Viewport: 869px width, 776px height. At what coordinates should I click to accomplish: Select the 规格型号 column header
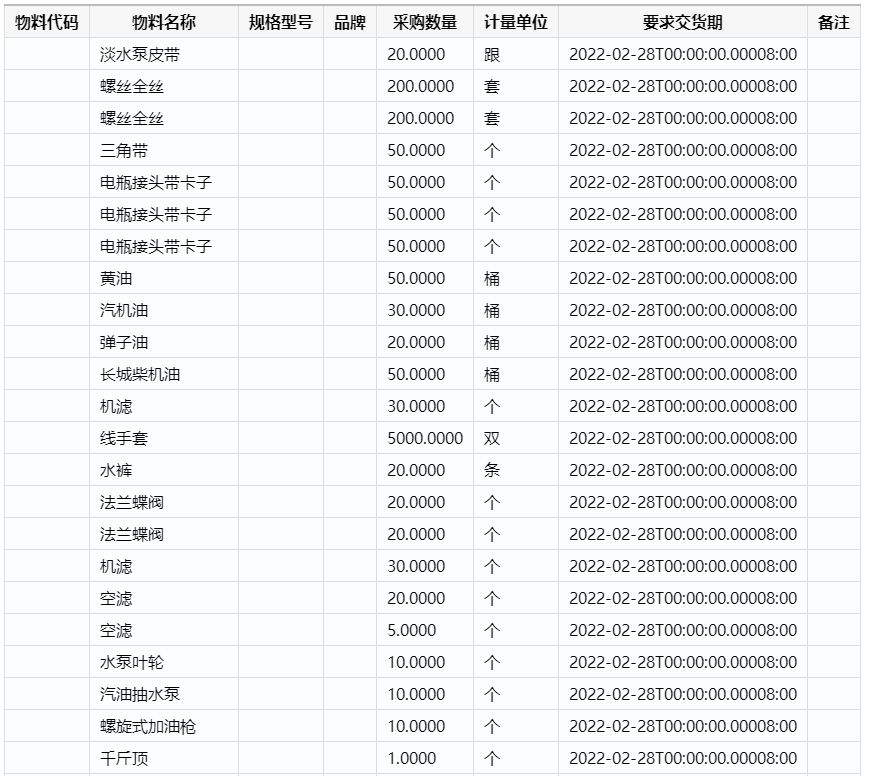[x=281, y=23]
